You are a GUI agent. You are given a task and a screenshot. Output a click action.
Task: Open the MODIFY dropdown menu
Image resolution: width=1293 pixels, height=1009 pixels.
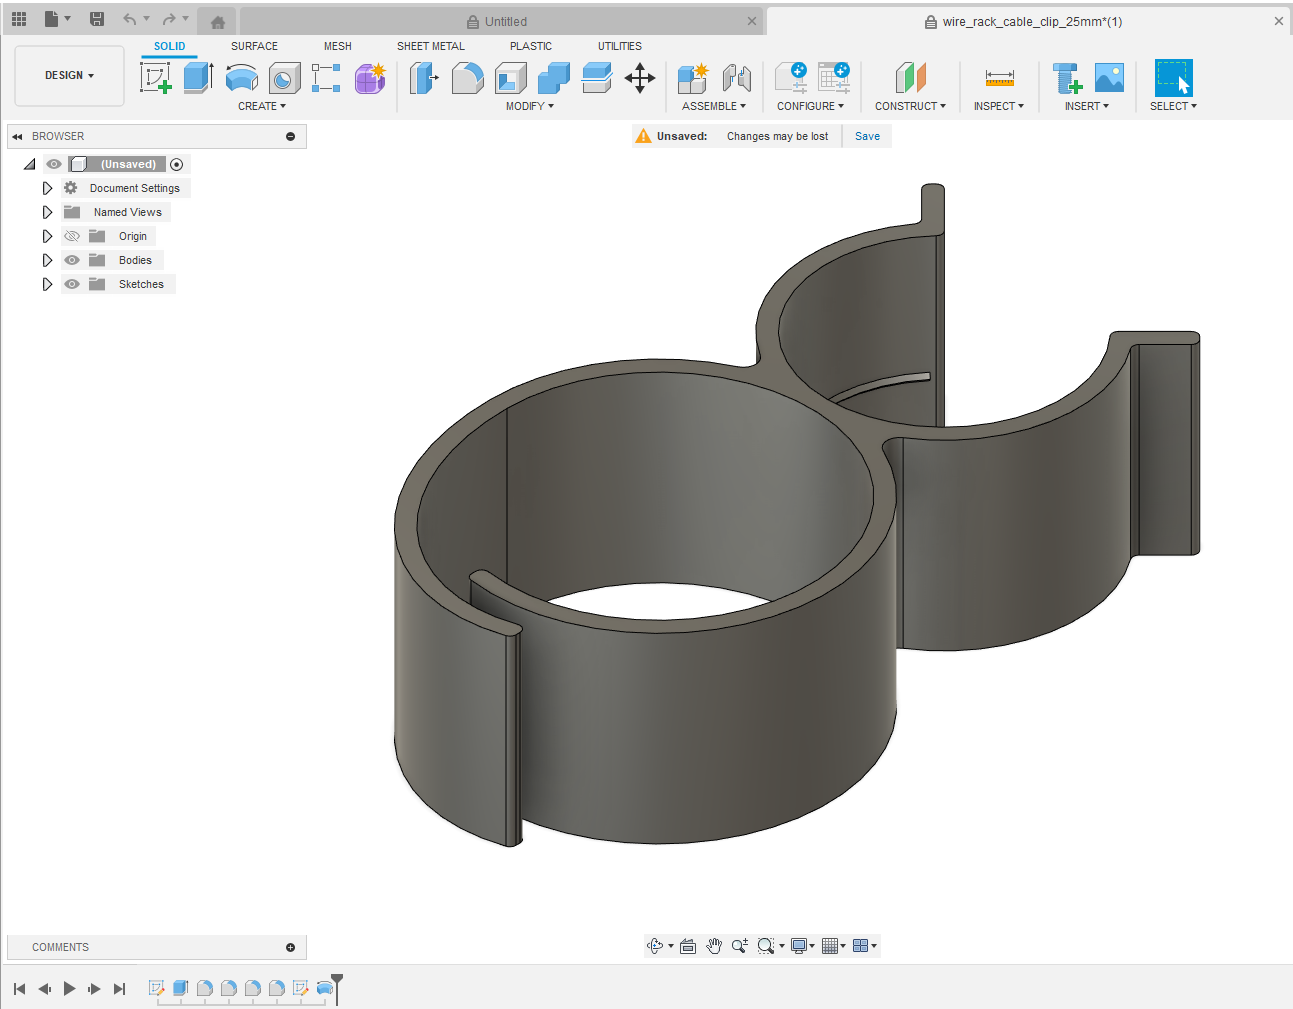pyautogui.click(x=529, y=106)
